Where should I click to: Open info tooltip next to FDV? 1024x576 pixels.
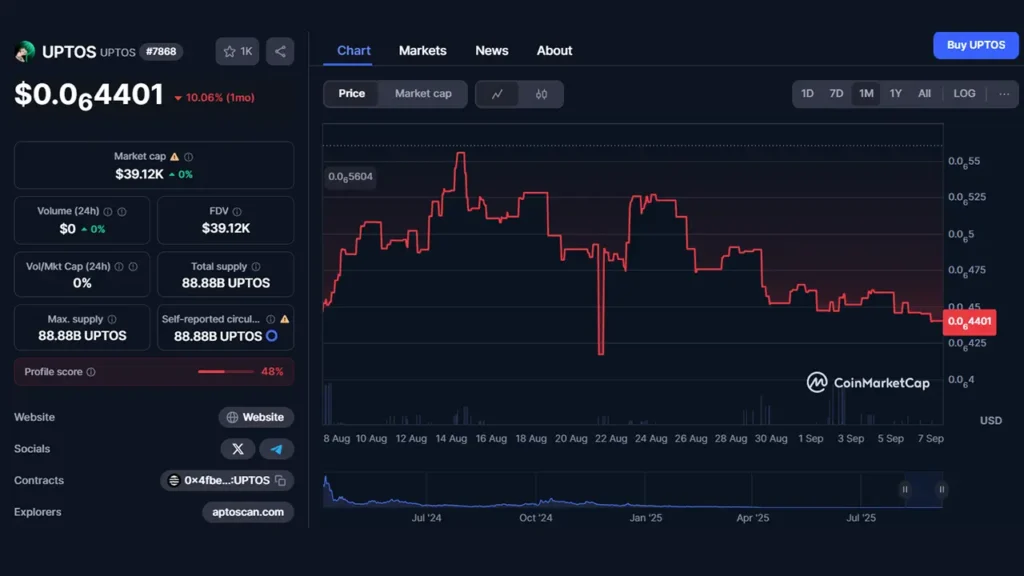tap(237, 212)
